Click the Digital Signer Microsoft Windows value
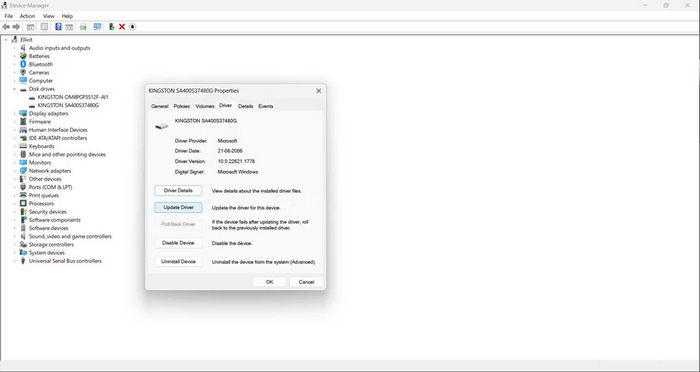 click(238, 171)
